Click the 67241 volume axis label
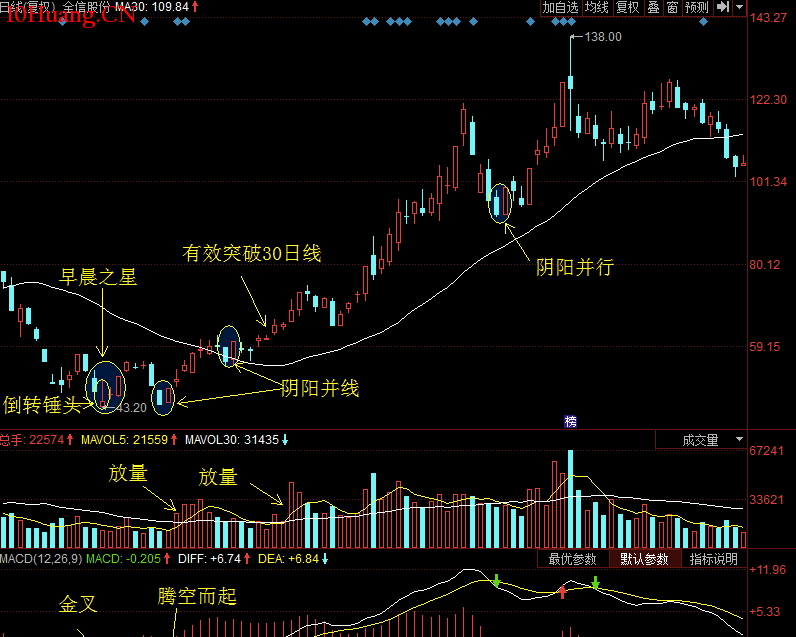The height and width of the screenshot is (637, 796). point(767,451)
